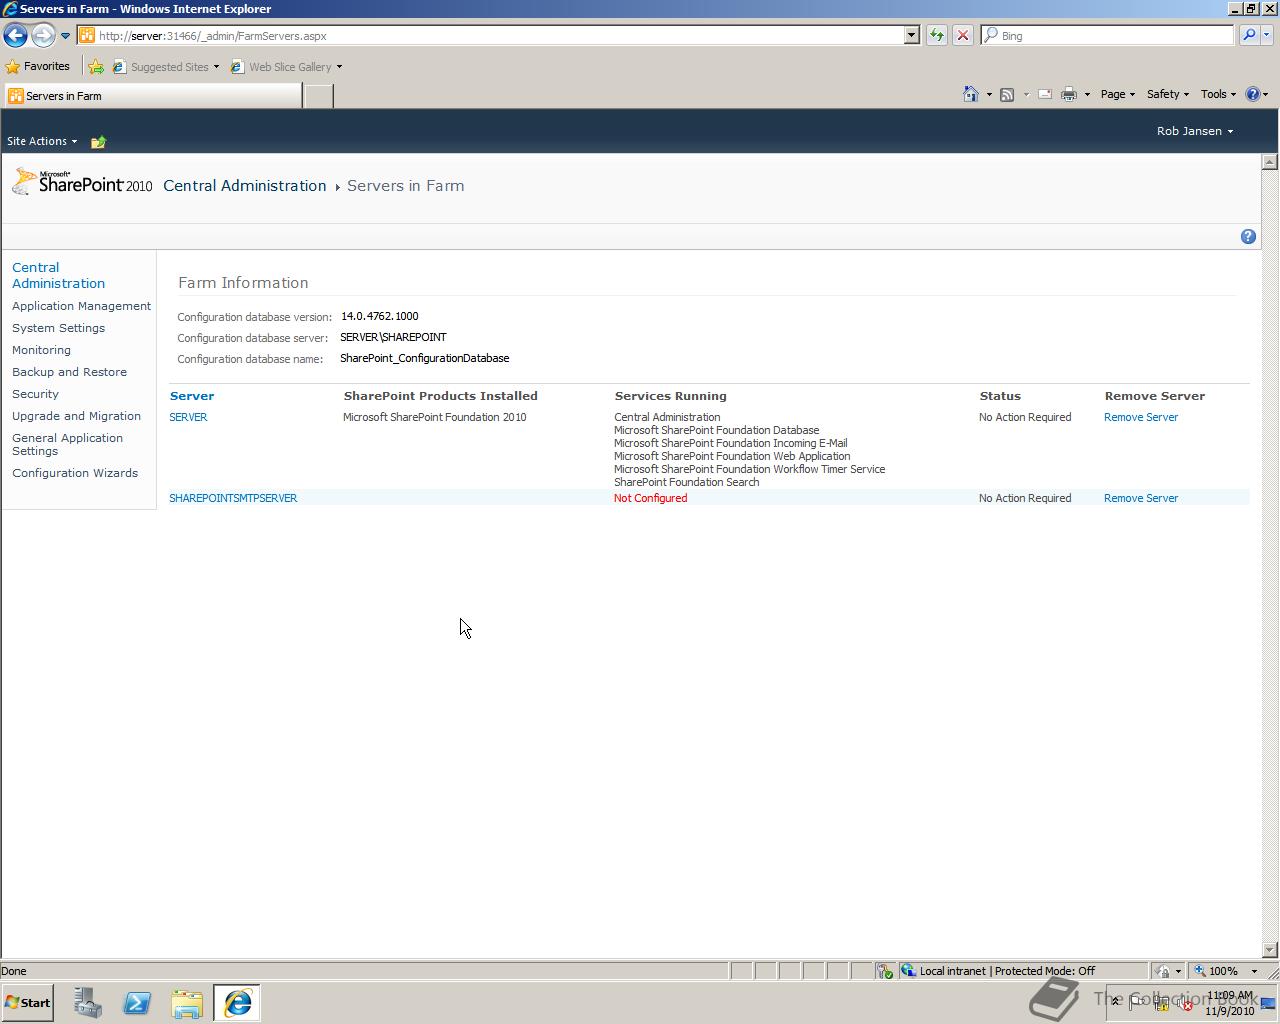
Task: Click SharePoint_ConfigurationDatabase name text
Action: (x=424, y=358)
